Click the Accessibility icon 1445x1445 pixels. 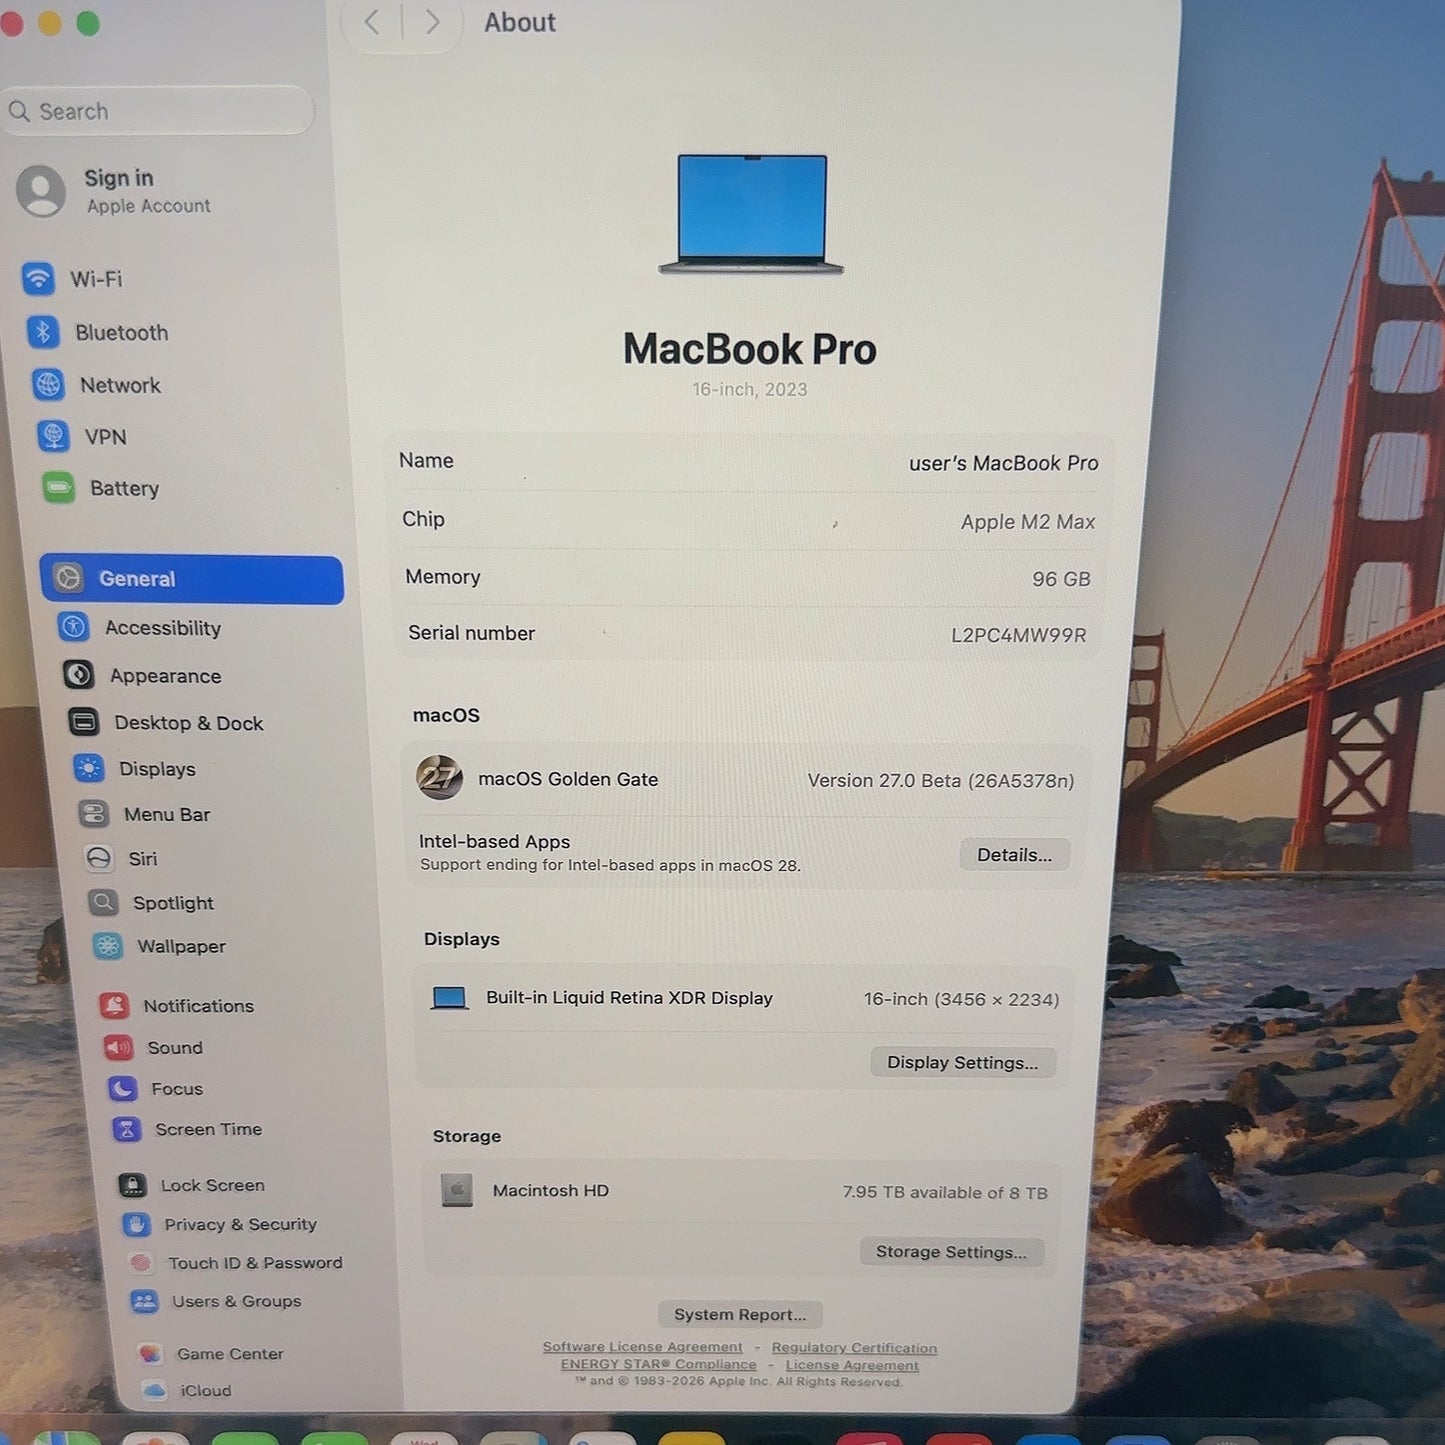[x=73, y=627]
